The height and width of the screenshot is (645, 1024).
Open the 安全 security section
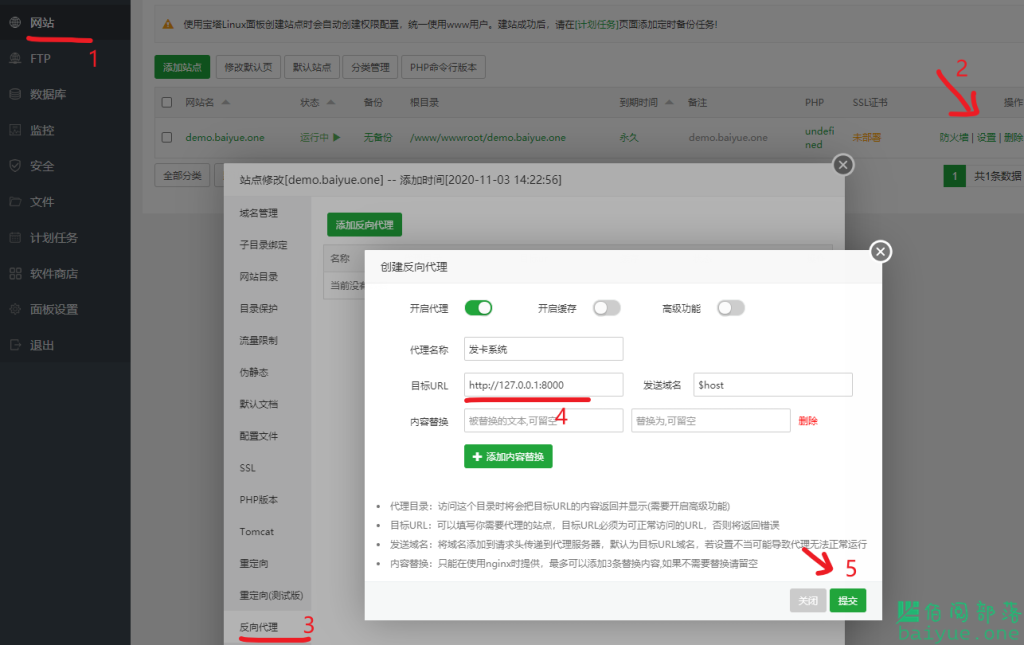(44, 164)
